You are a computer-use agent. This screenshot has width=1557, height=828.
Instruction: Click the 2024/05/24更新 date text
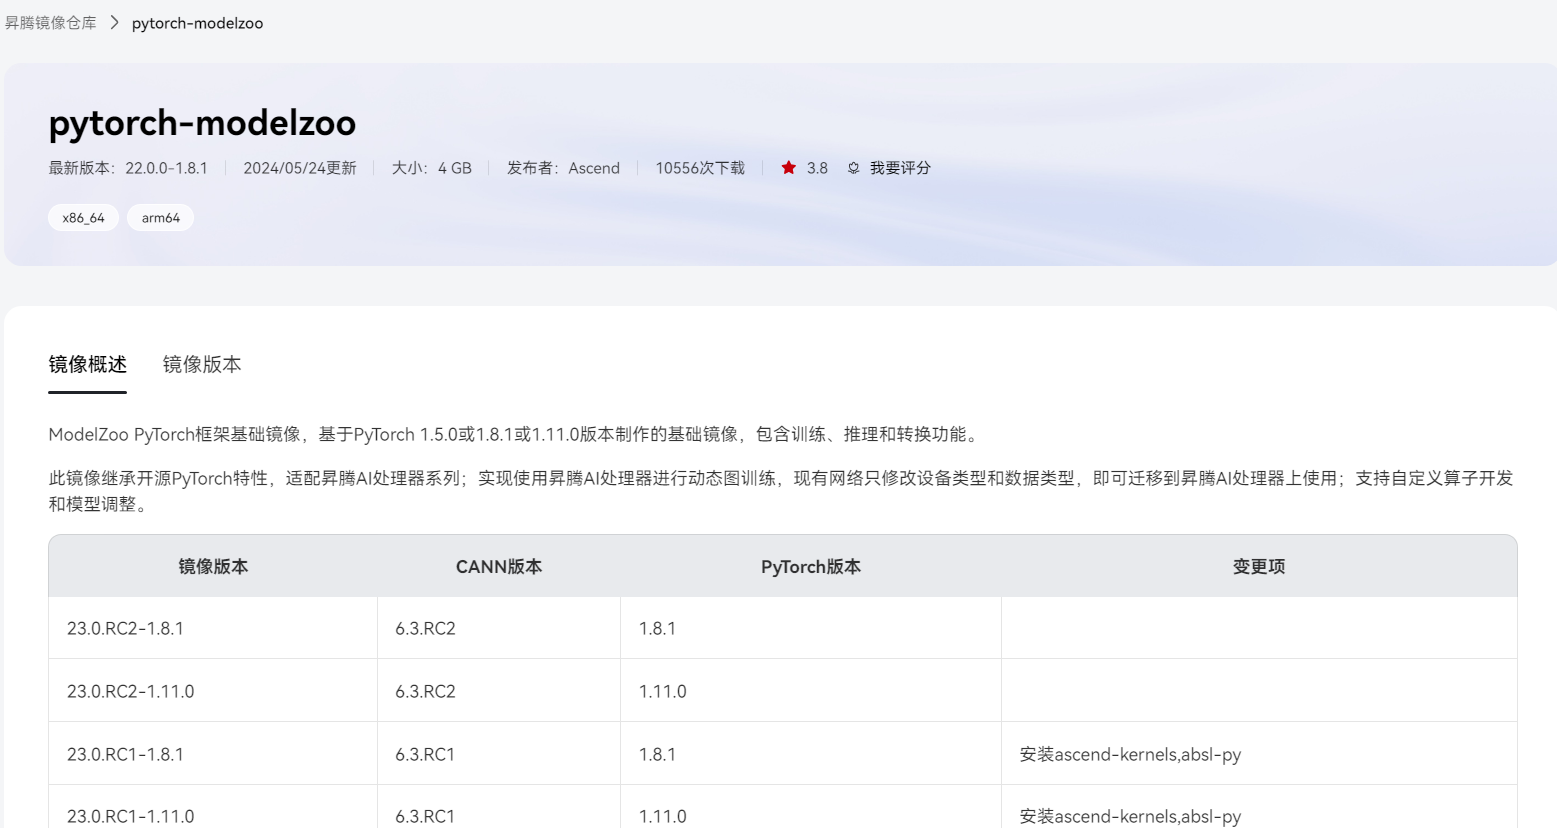[x=300, y=168]
